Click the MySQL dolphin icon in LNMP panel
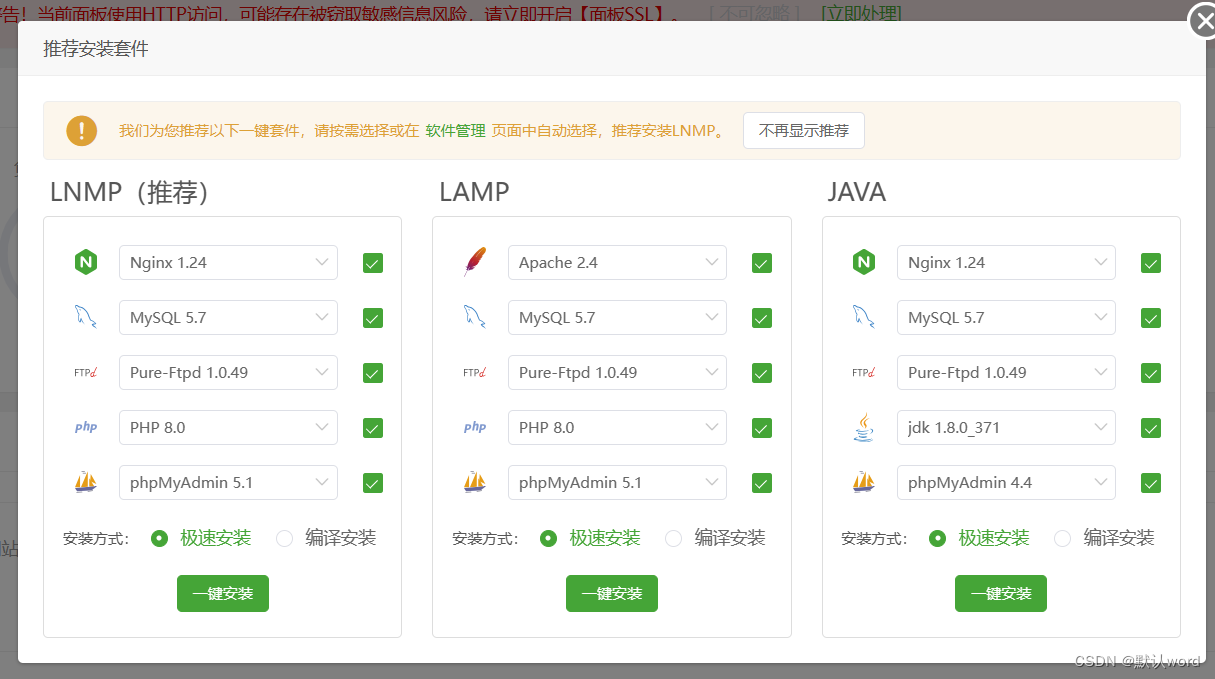 (86, 318)
